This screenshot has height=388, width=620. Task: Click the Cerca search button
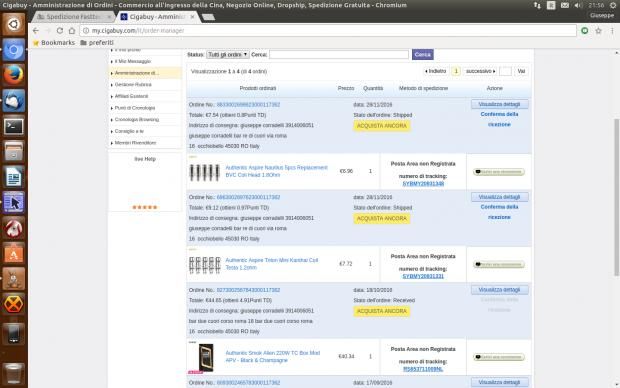coord(422,55)
